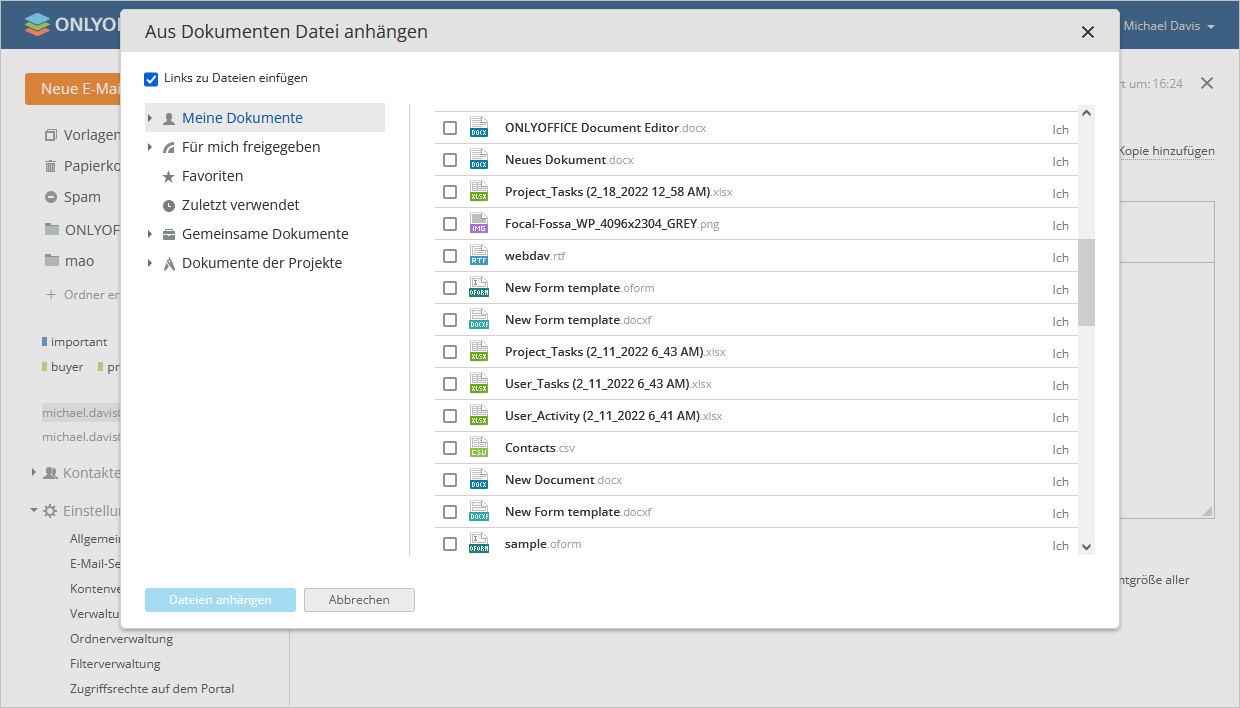
Task: Click DOCX icon of ONLYOFFICE Document Editor file
Action: (x=479, y=128)
